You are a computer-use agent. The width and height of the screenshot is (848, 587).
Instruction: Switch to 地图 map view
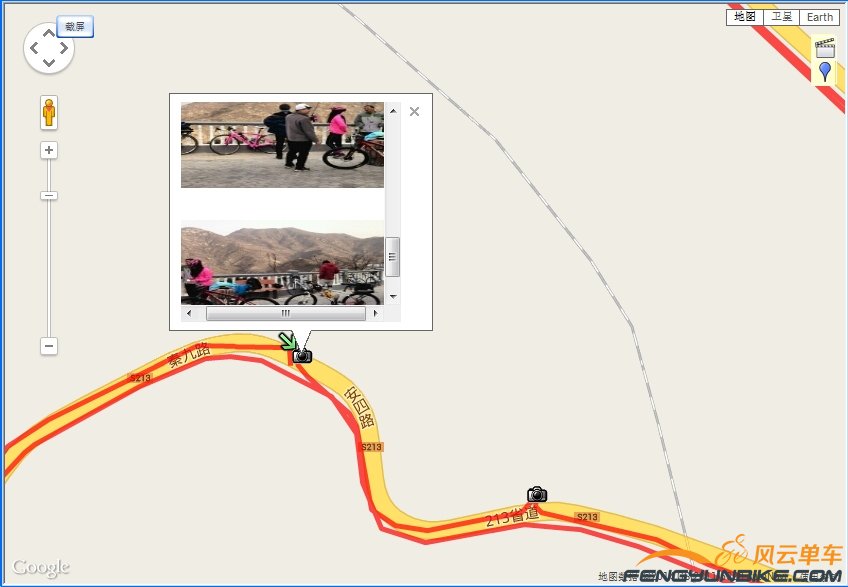point(745,17)
